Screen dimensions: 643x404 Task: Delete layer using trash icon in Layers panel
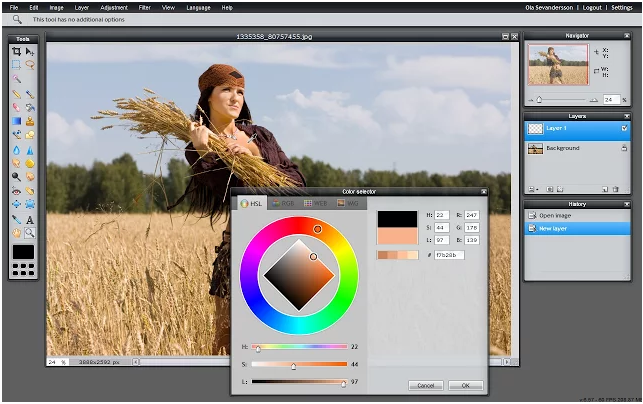(616, 188)
